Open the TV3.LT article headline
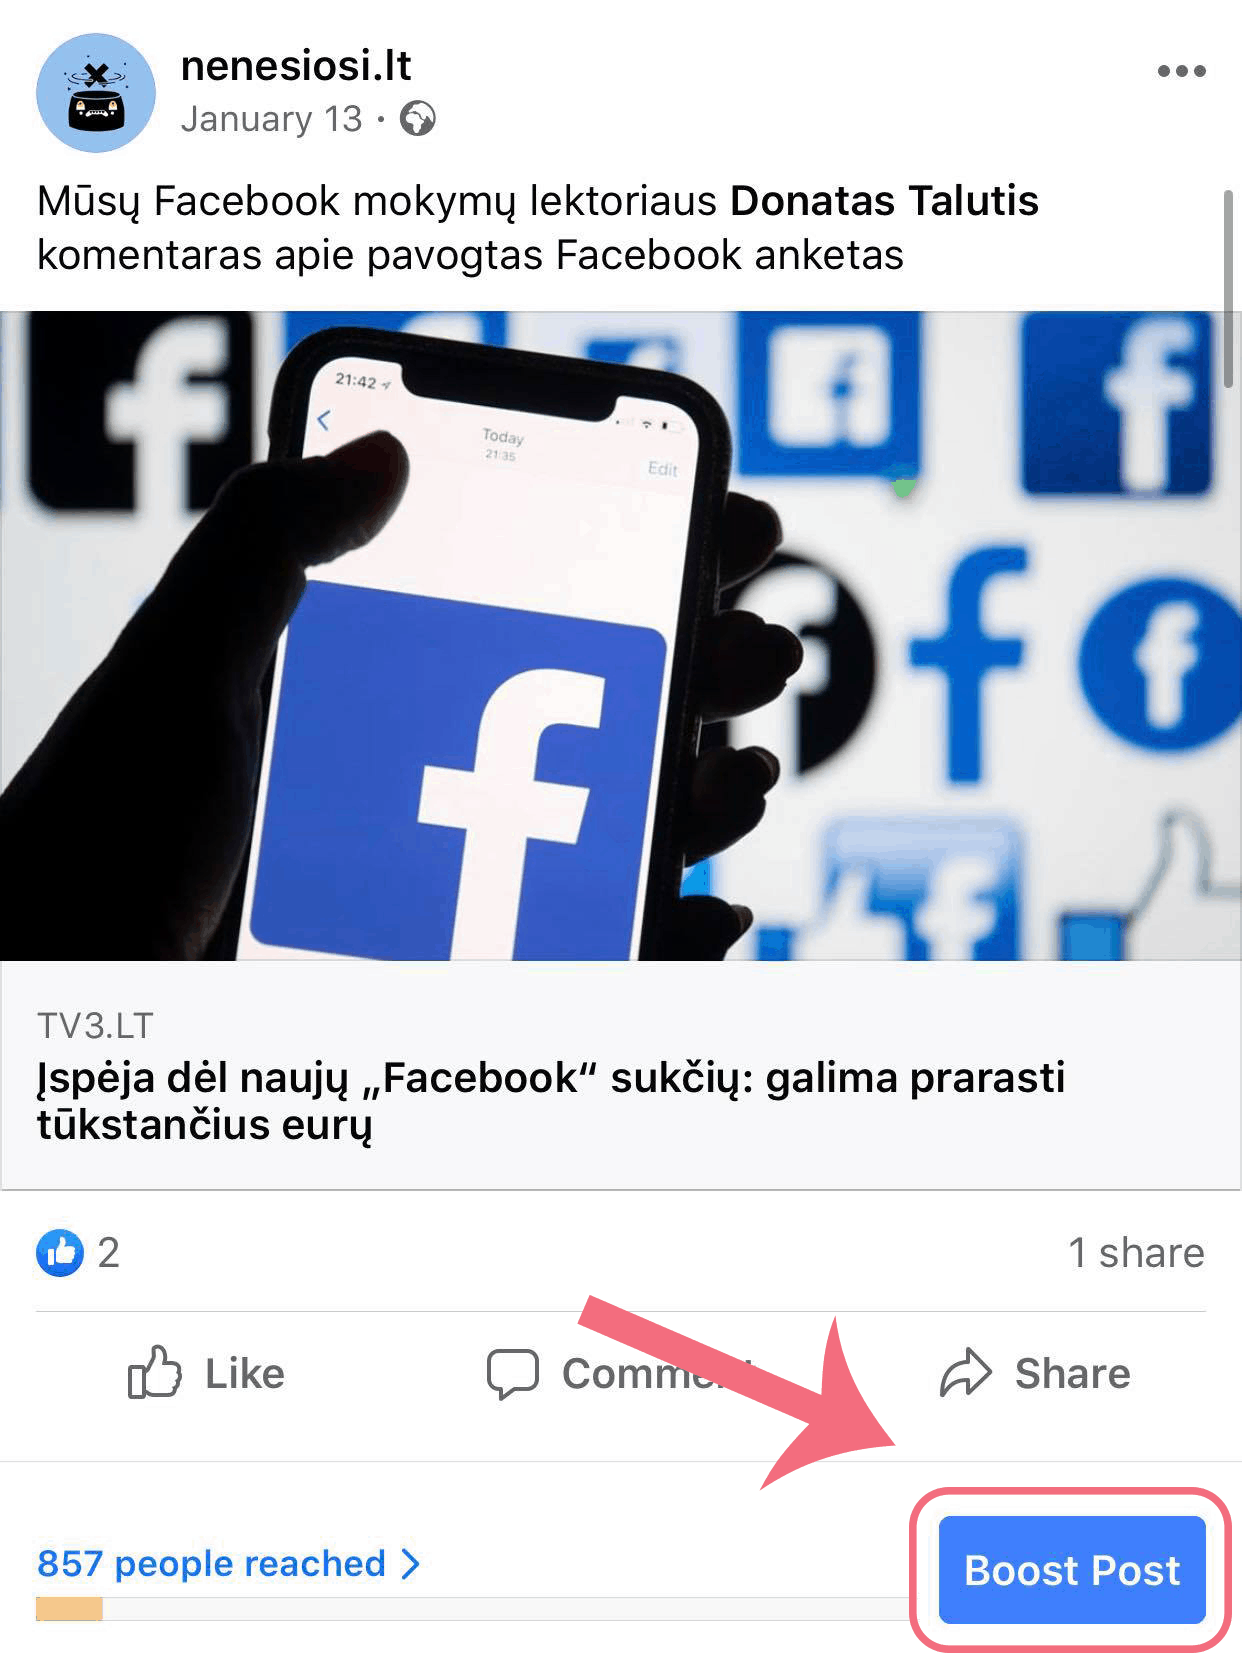 (x=551, y=1101)
